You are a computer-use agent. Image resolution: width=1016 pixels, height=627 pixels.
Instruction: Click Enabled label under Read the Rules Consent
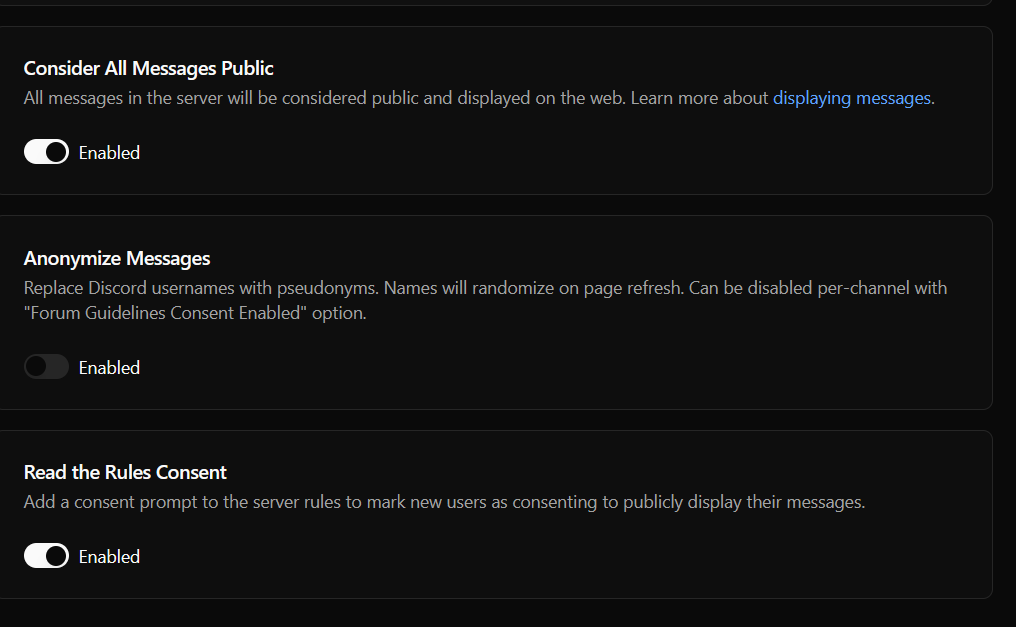pyautogui.click(x=109, y=557)
